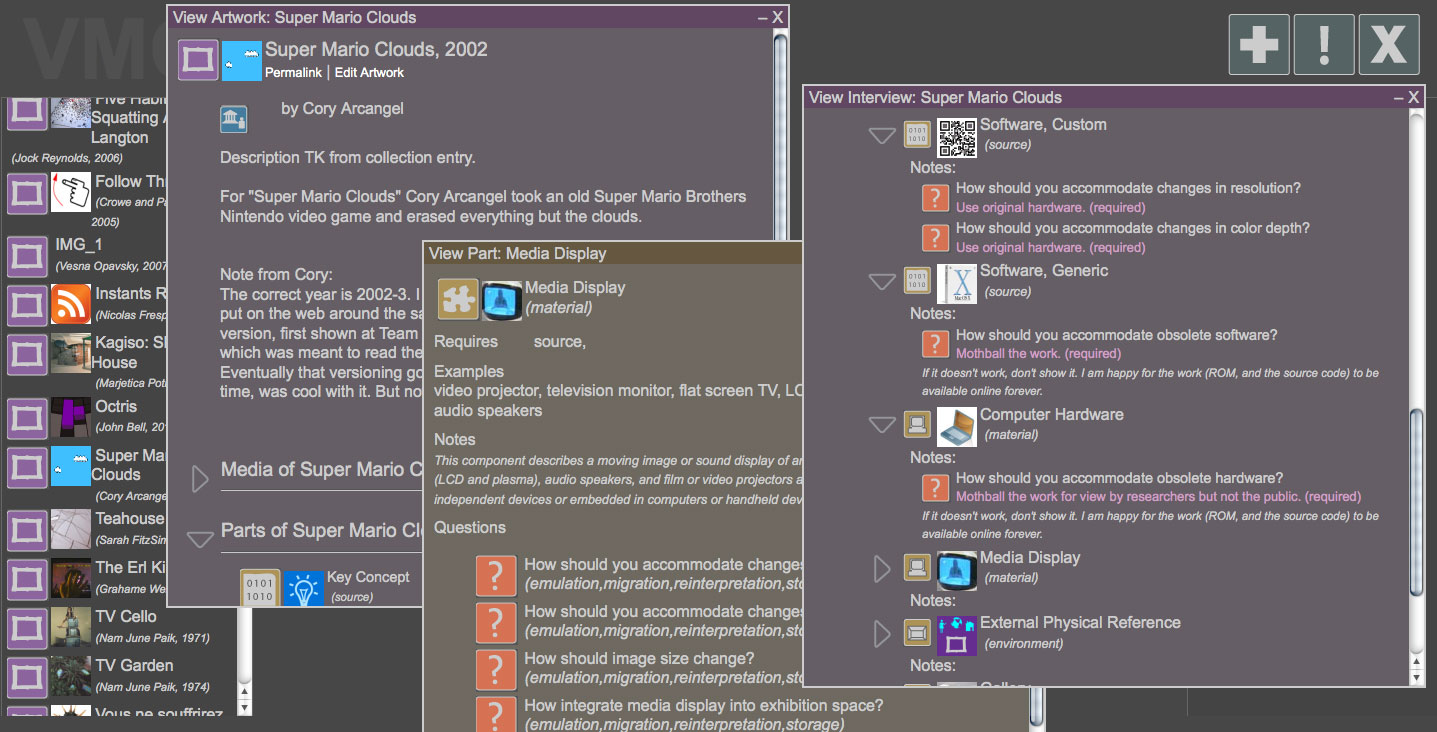Viewport: 1437px width, 732px height.
Task: Click 'Mothball the work. (required)' answer
Action: click(1038, 353)
